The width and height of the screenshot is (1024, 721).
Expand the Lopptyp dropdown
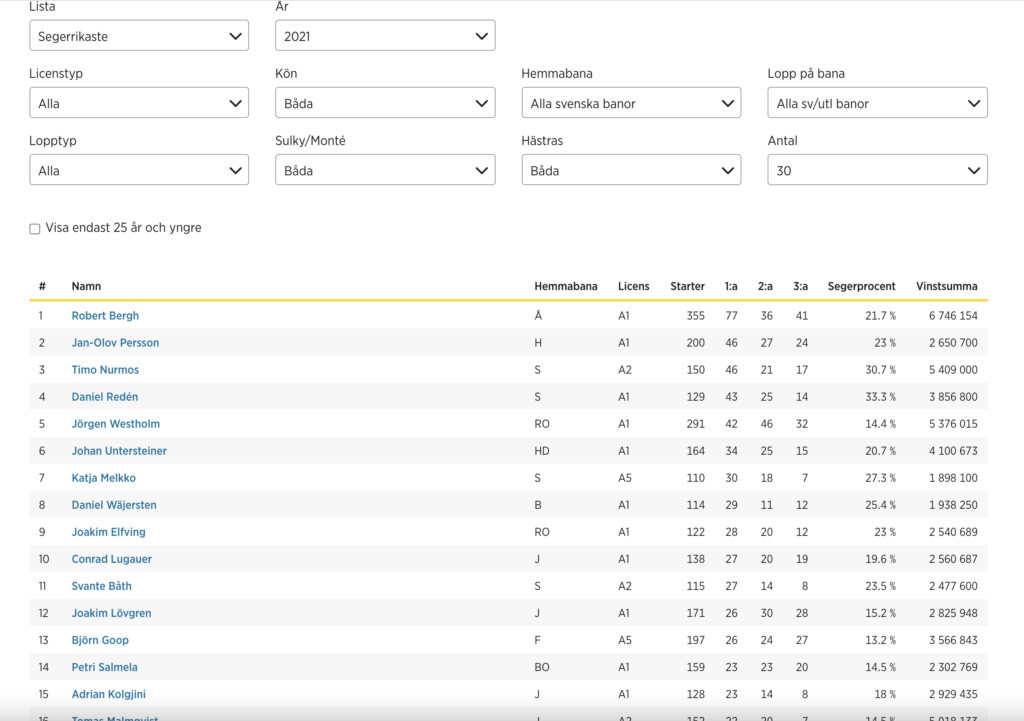tap(139, 170)
